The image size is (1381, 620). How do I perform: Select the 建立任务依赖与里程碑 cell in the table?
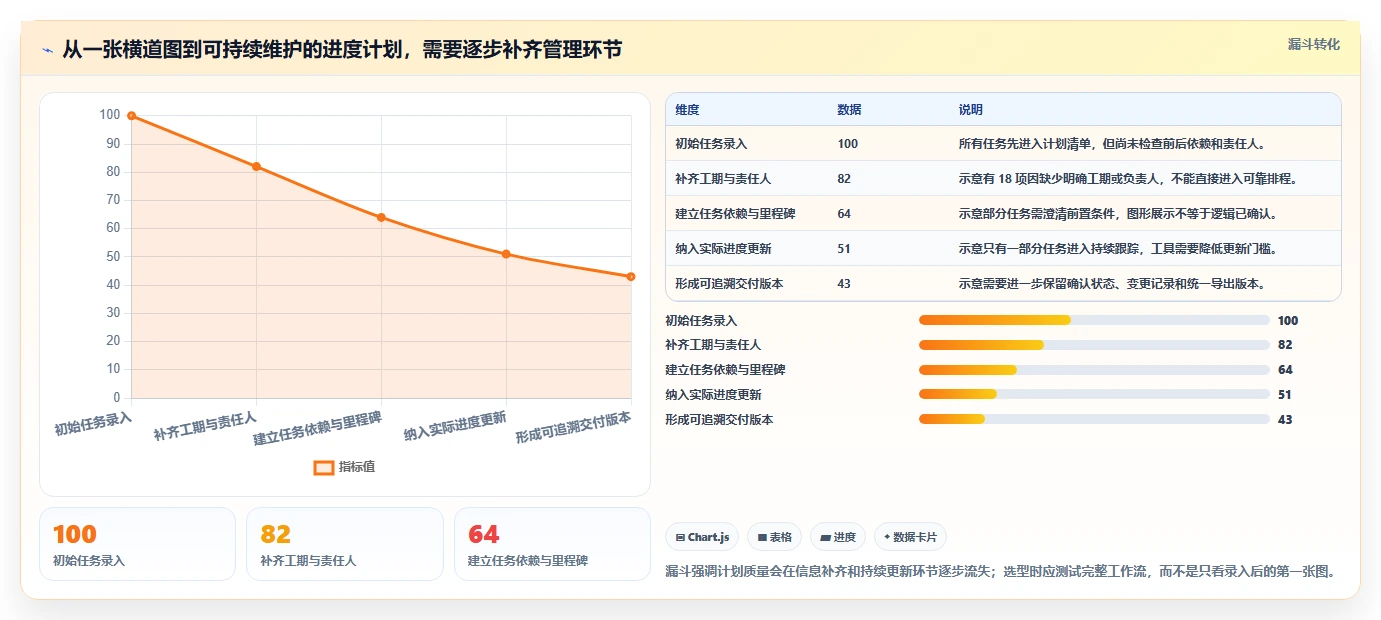(x=735, y=214)
